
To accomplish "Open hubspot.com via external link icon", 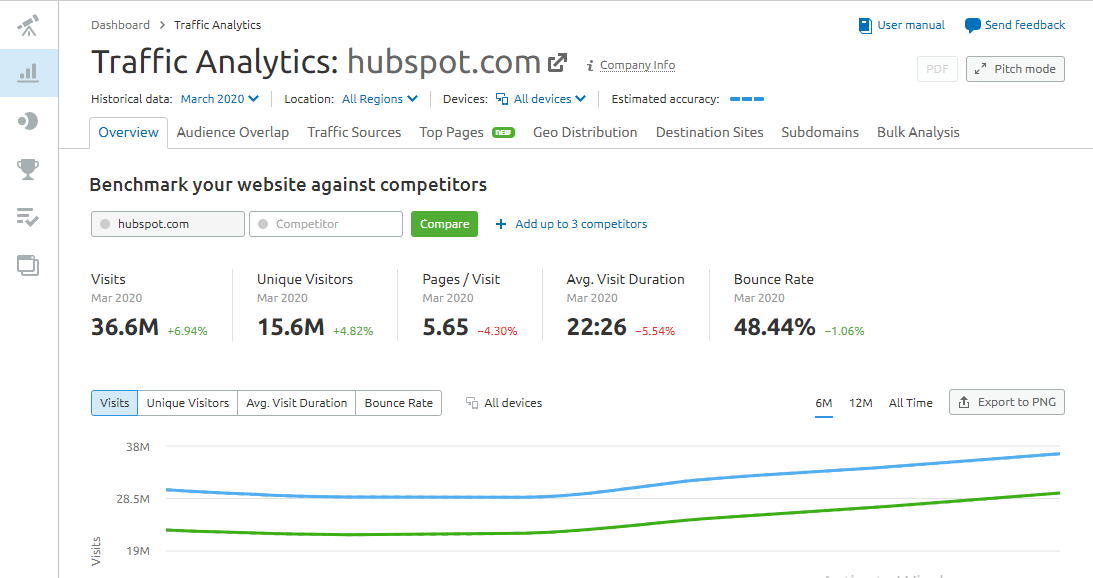I will (558, 63).
